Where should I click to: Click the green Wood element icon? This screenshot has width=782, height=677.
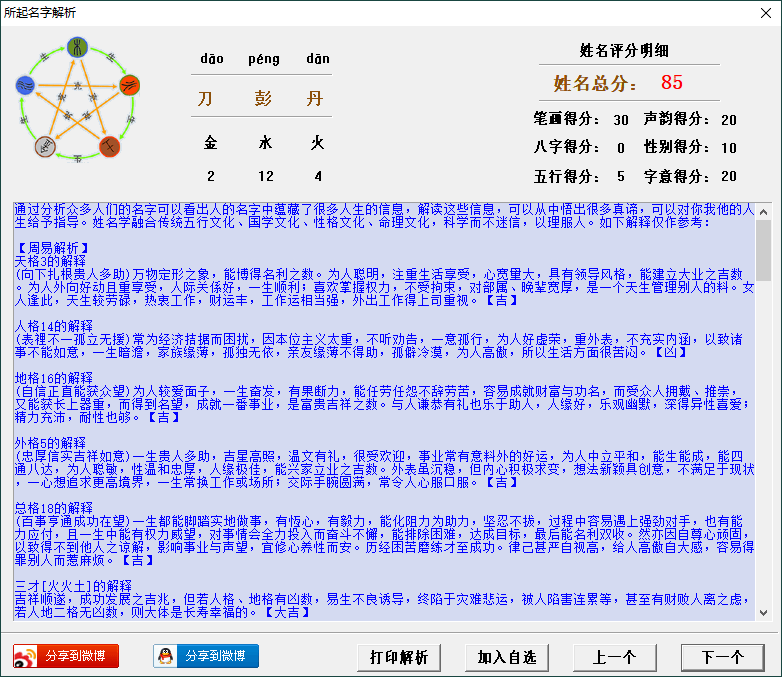click(x=78, y=47)
